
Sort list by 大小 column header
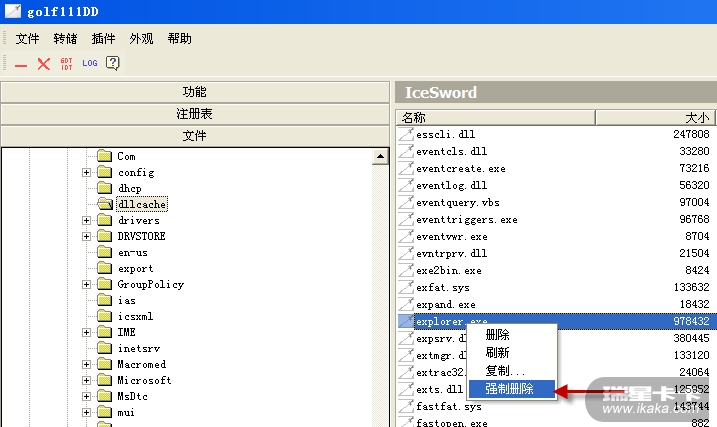point(655,117)
